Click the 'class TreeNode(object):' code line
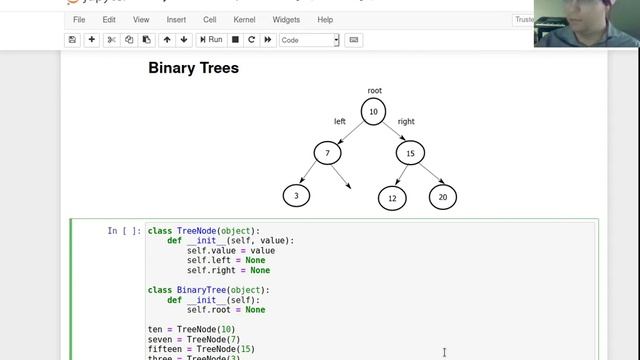Screen dimensions: 640x360 204,231
